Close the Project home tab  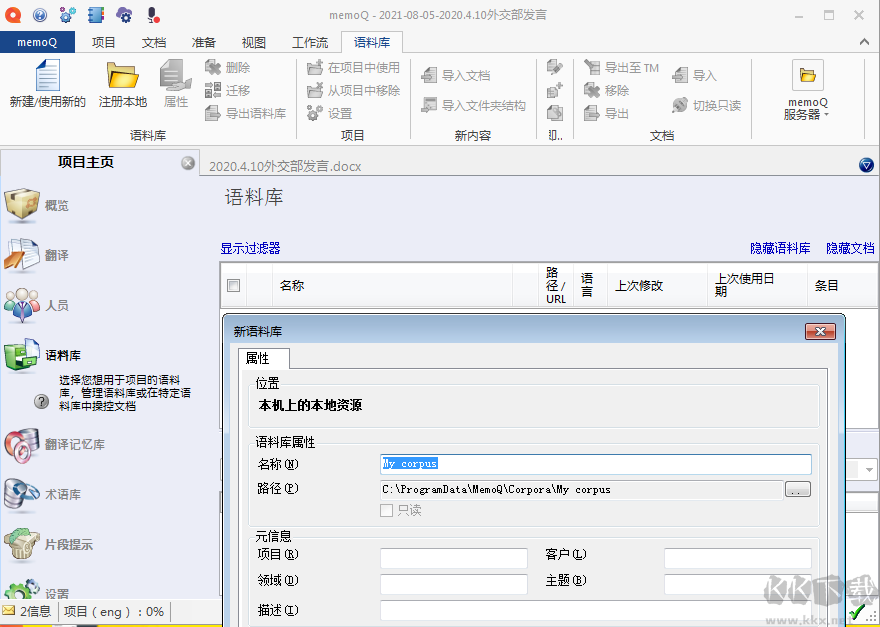coord(188,163)
